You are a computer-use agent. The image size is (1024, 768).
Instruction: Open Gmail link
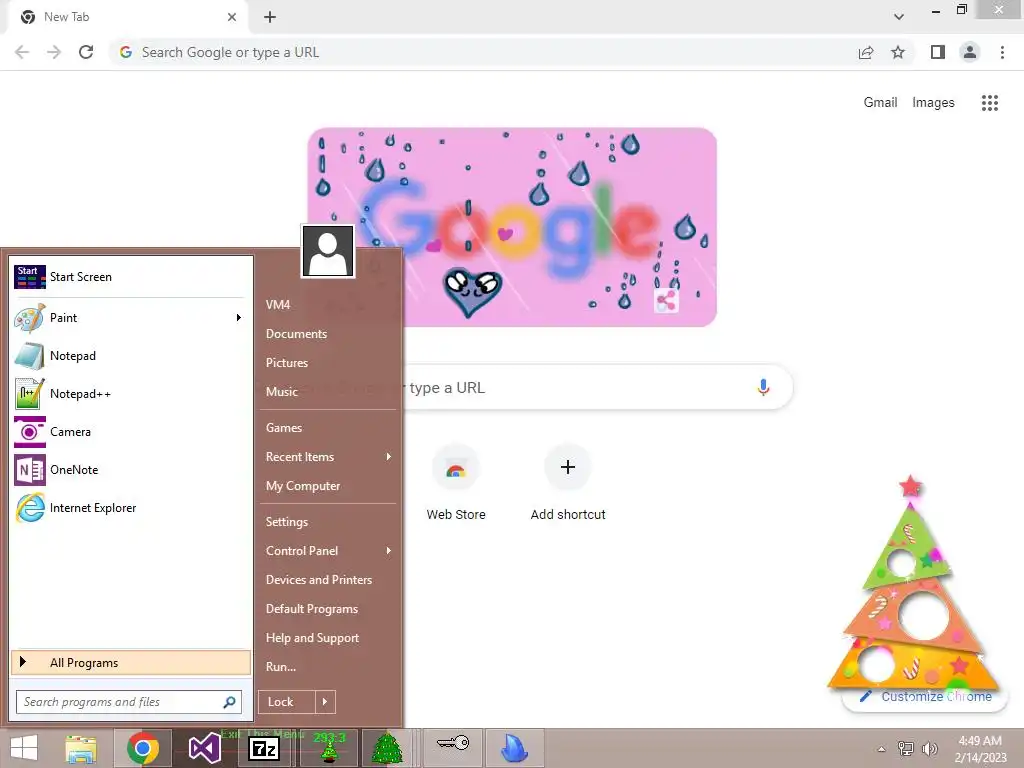pyautogui.click(x=880, y=103)
